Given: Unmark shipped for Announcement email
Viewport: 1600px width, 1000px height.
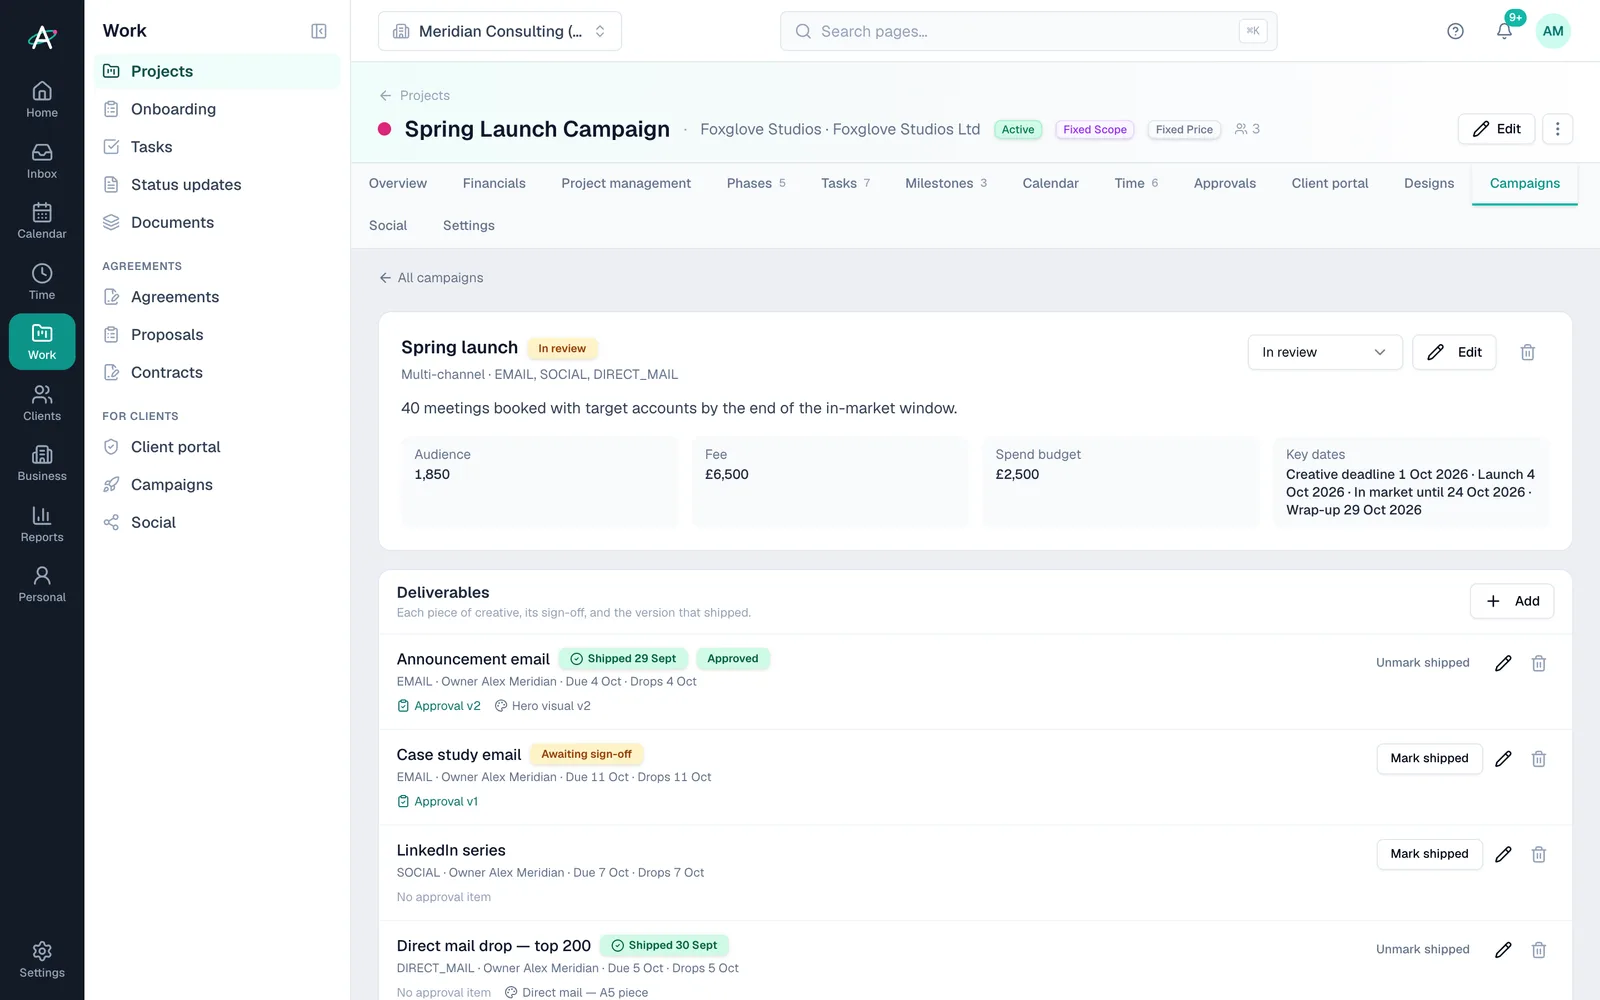Looking at the screenshot, I should (x=1423, y=663).
